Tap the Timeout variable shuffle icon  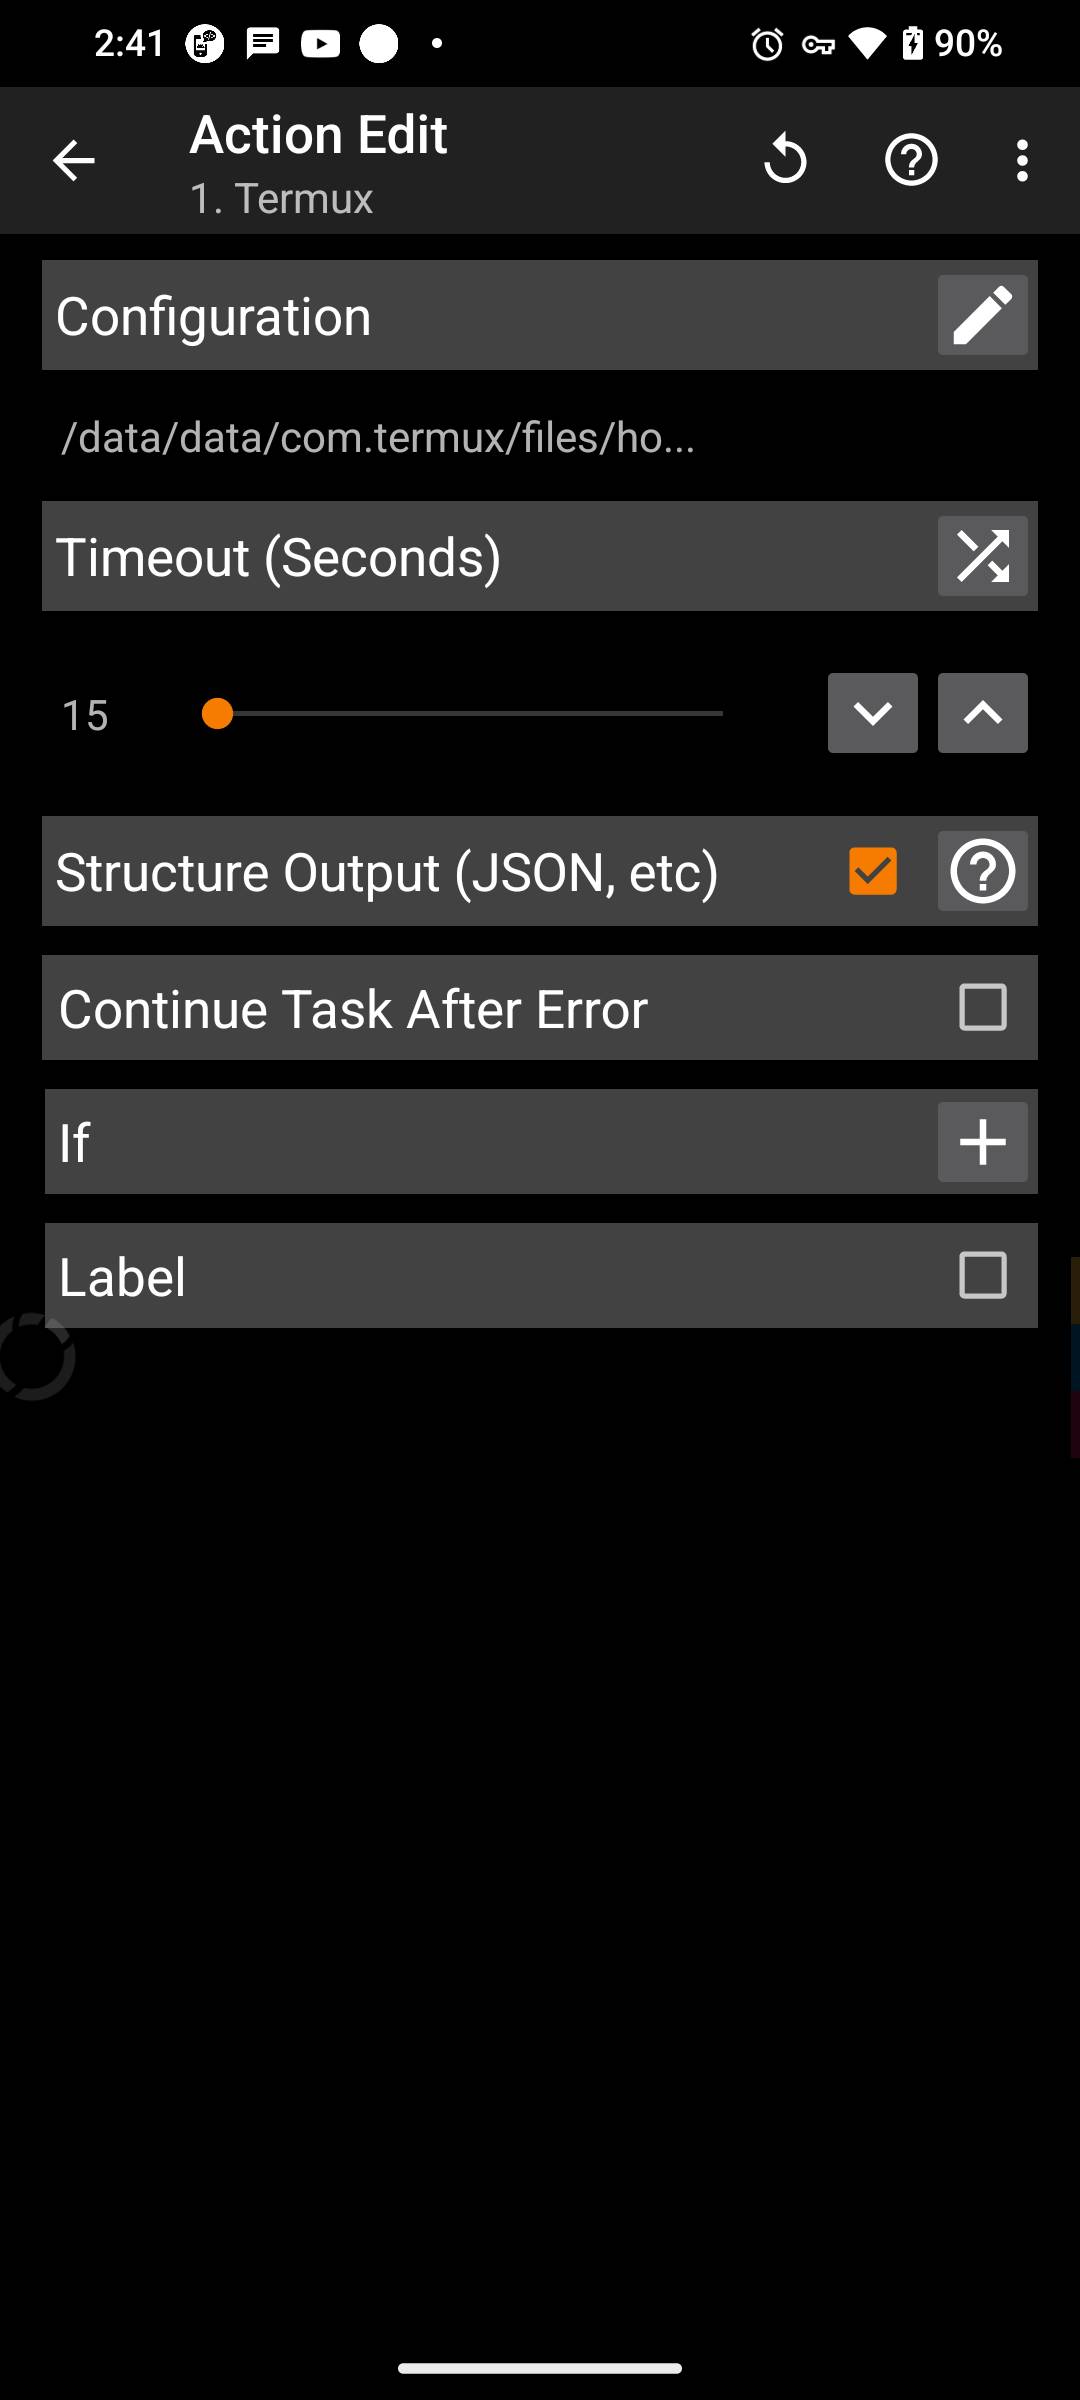982,556
